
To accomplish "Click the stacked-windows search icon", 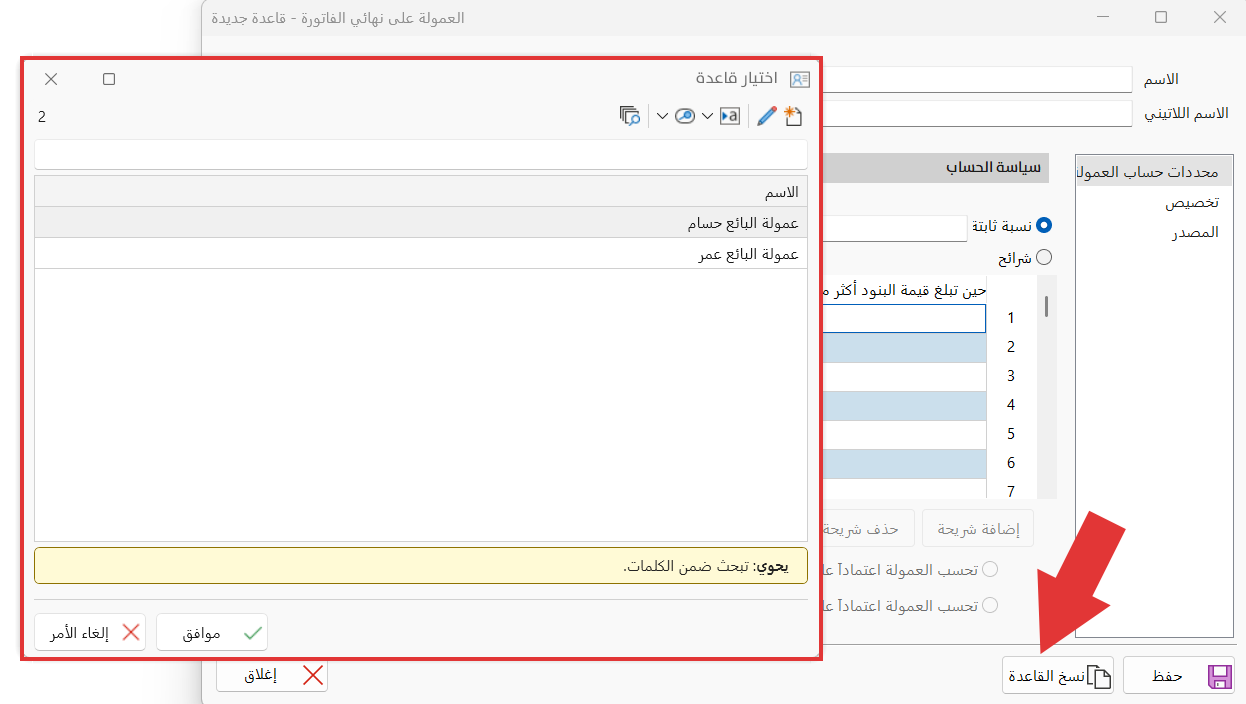I will click(630, 116).
